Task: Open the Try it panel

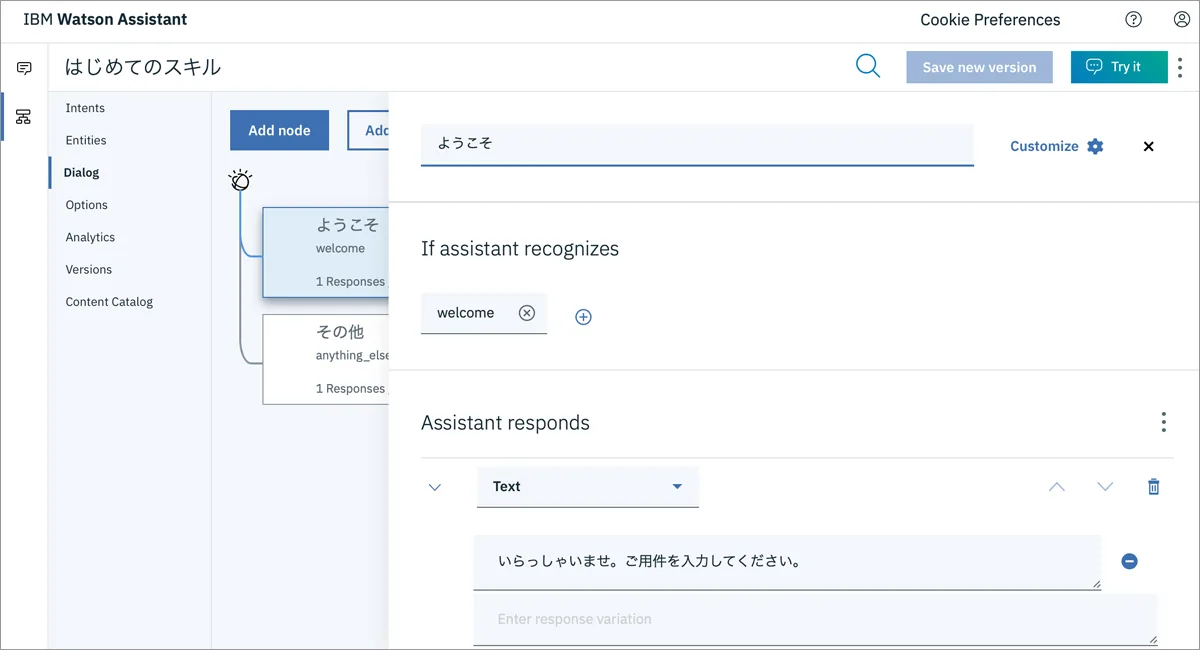Action: (1119, 67)
